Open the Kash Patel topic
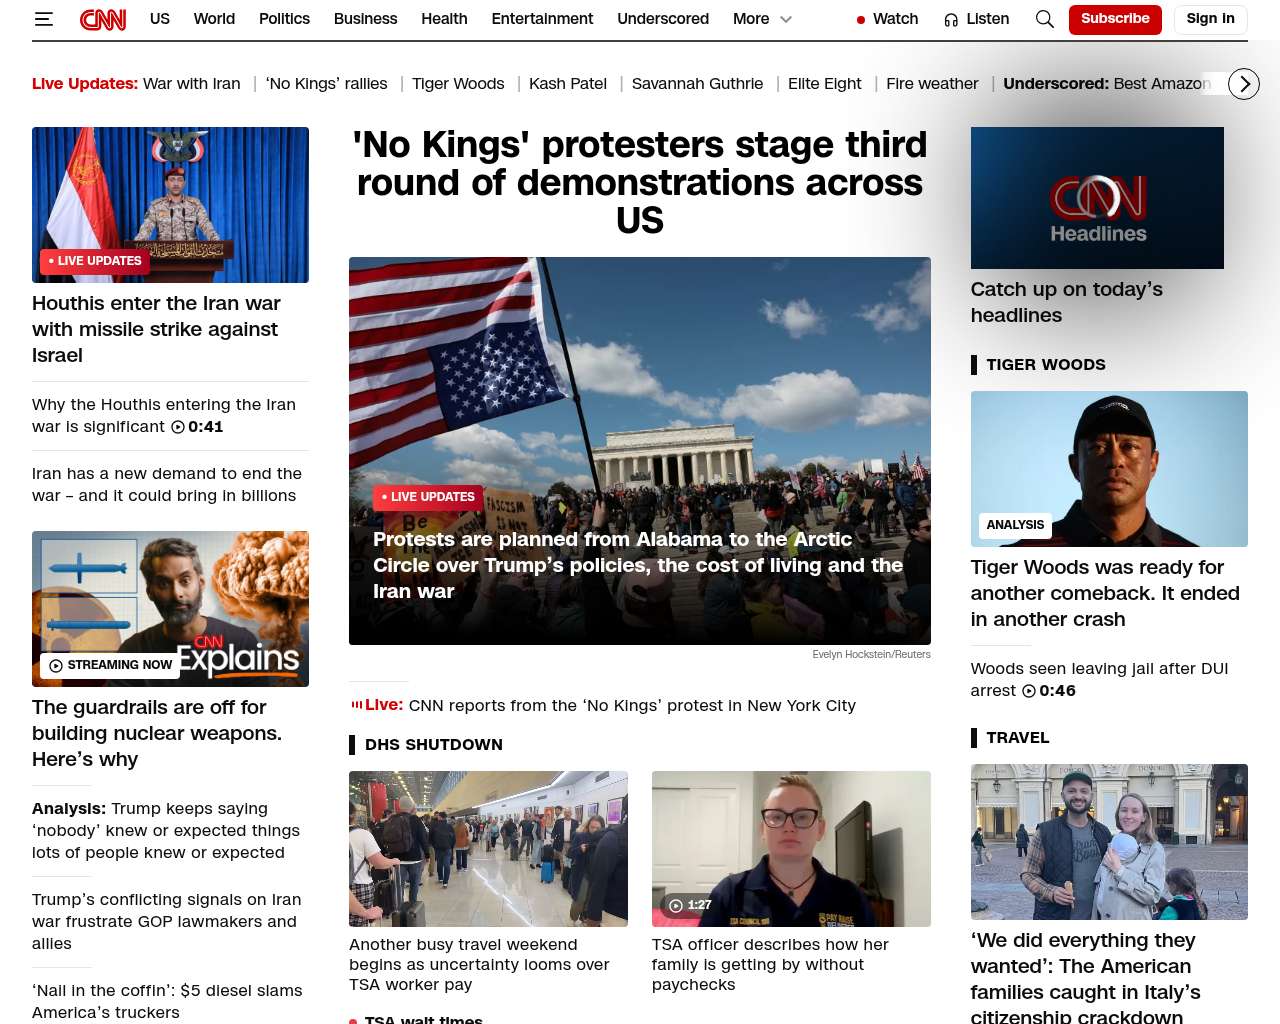The image size is (1280, 1024). point(568,84)
